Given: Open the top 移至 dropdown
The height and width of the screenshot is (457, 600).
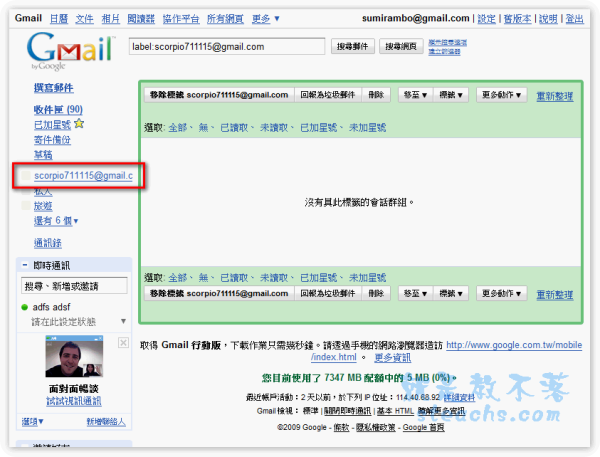Looking at the screenshot, I should 415,95.
